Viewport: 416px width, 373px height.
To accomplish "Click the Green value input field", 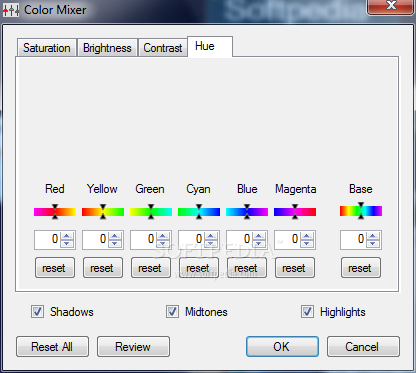I will [x=143, y=239].
